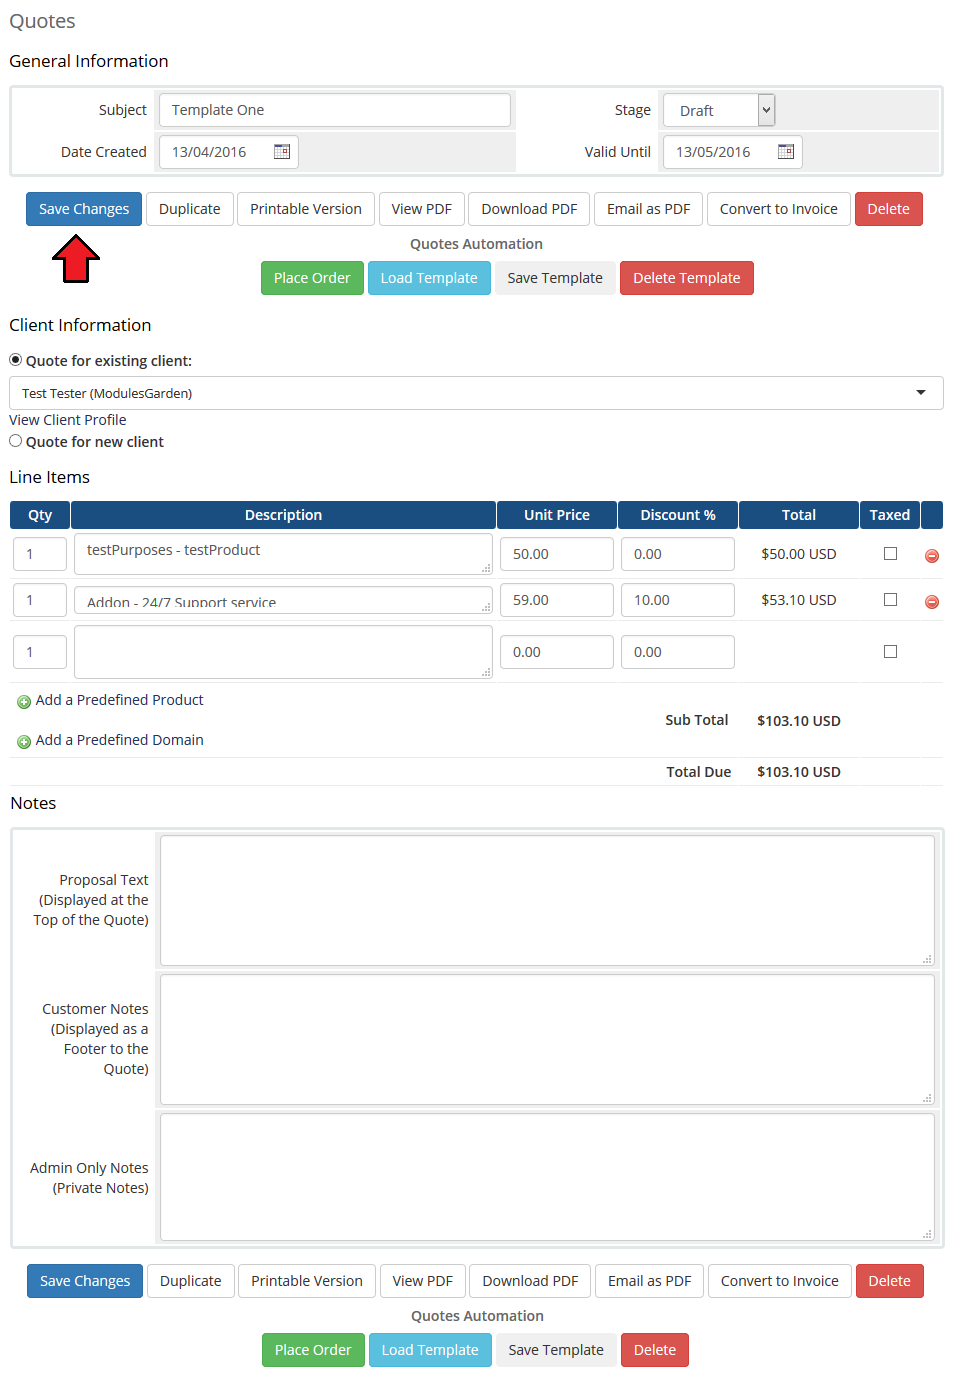Image resolution: width=959 pixels, height=1384 pixels.
Task: Click the Valid Until field 13/05/2016
Action: point(733,152)
